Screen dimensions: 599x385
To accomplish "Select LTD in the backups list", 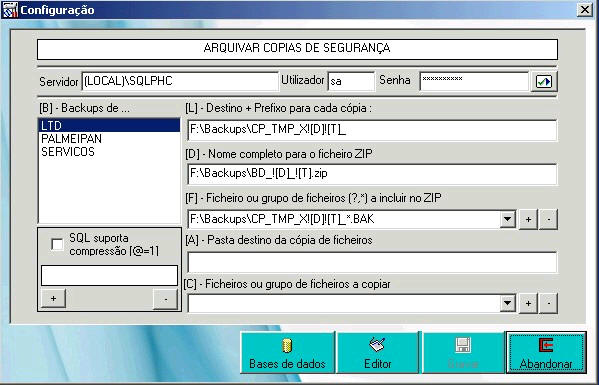I will 109,126.
